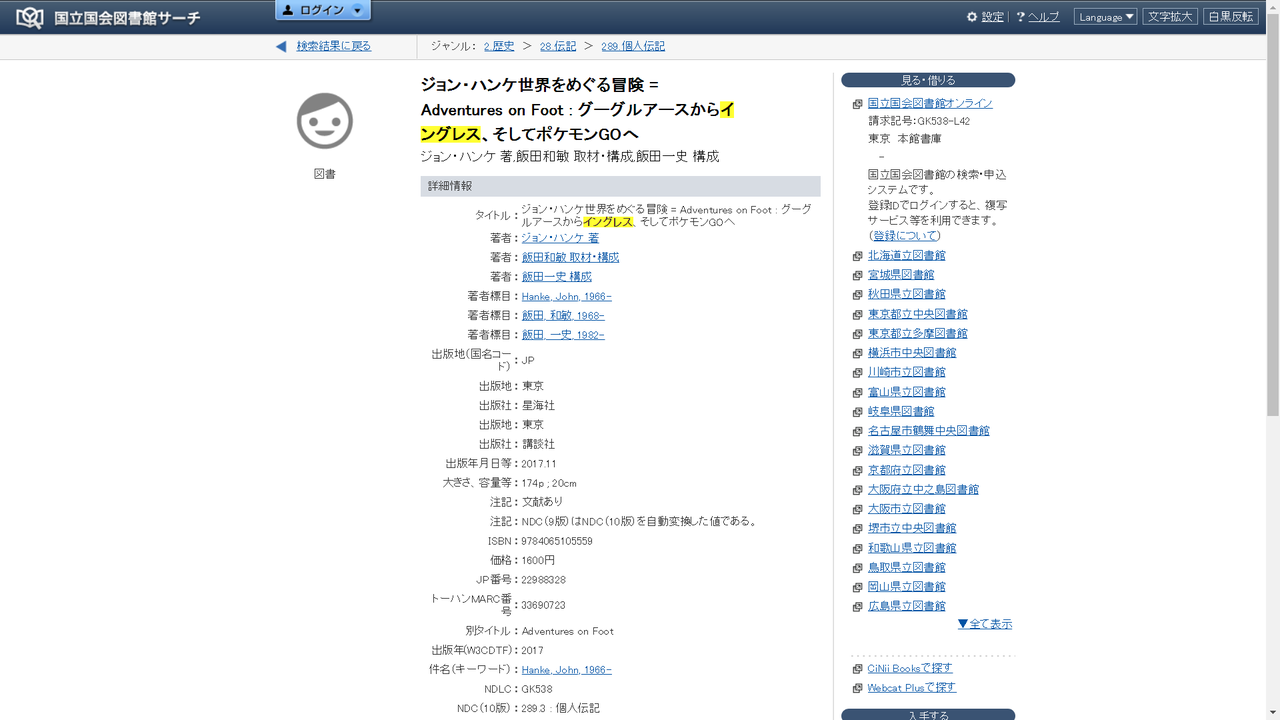Click the book type face thumbnail
The image size is (1280, 720).
325,121
